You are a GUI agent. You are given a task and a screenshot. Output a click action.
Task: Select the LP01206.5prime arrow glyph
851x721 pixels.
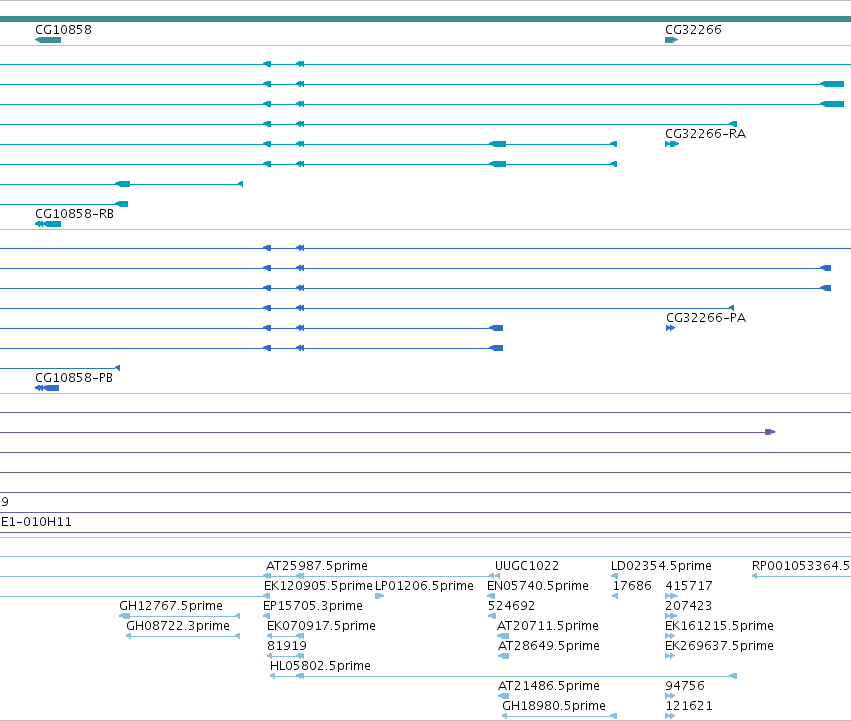380,596
